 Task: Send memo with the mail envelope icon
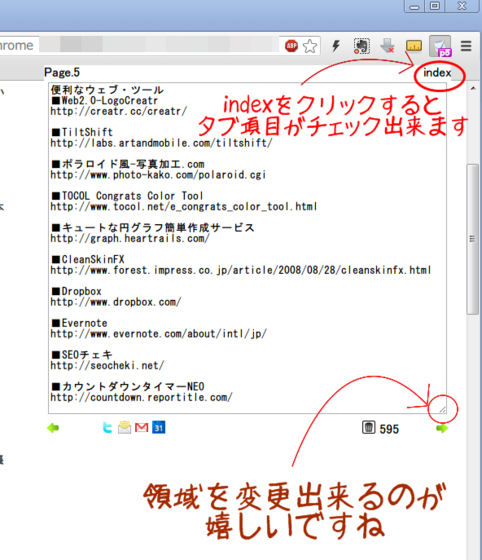coord(124,428)
